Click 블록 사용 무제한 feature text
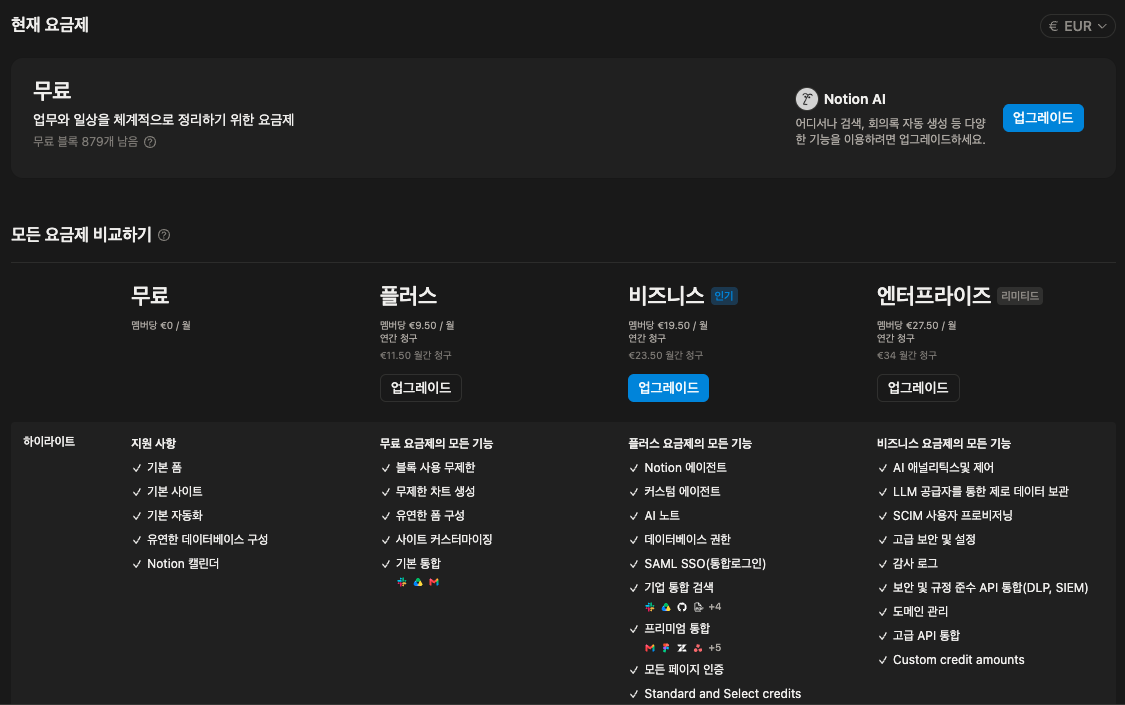Screen dimensions: 1125x705 tap(436, 468)
